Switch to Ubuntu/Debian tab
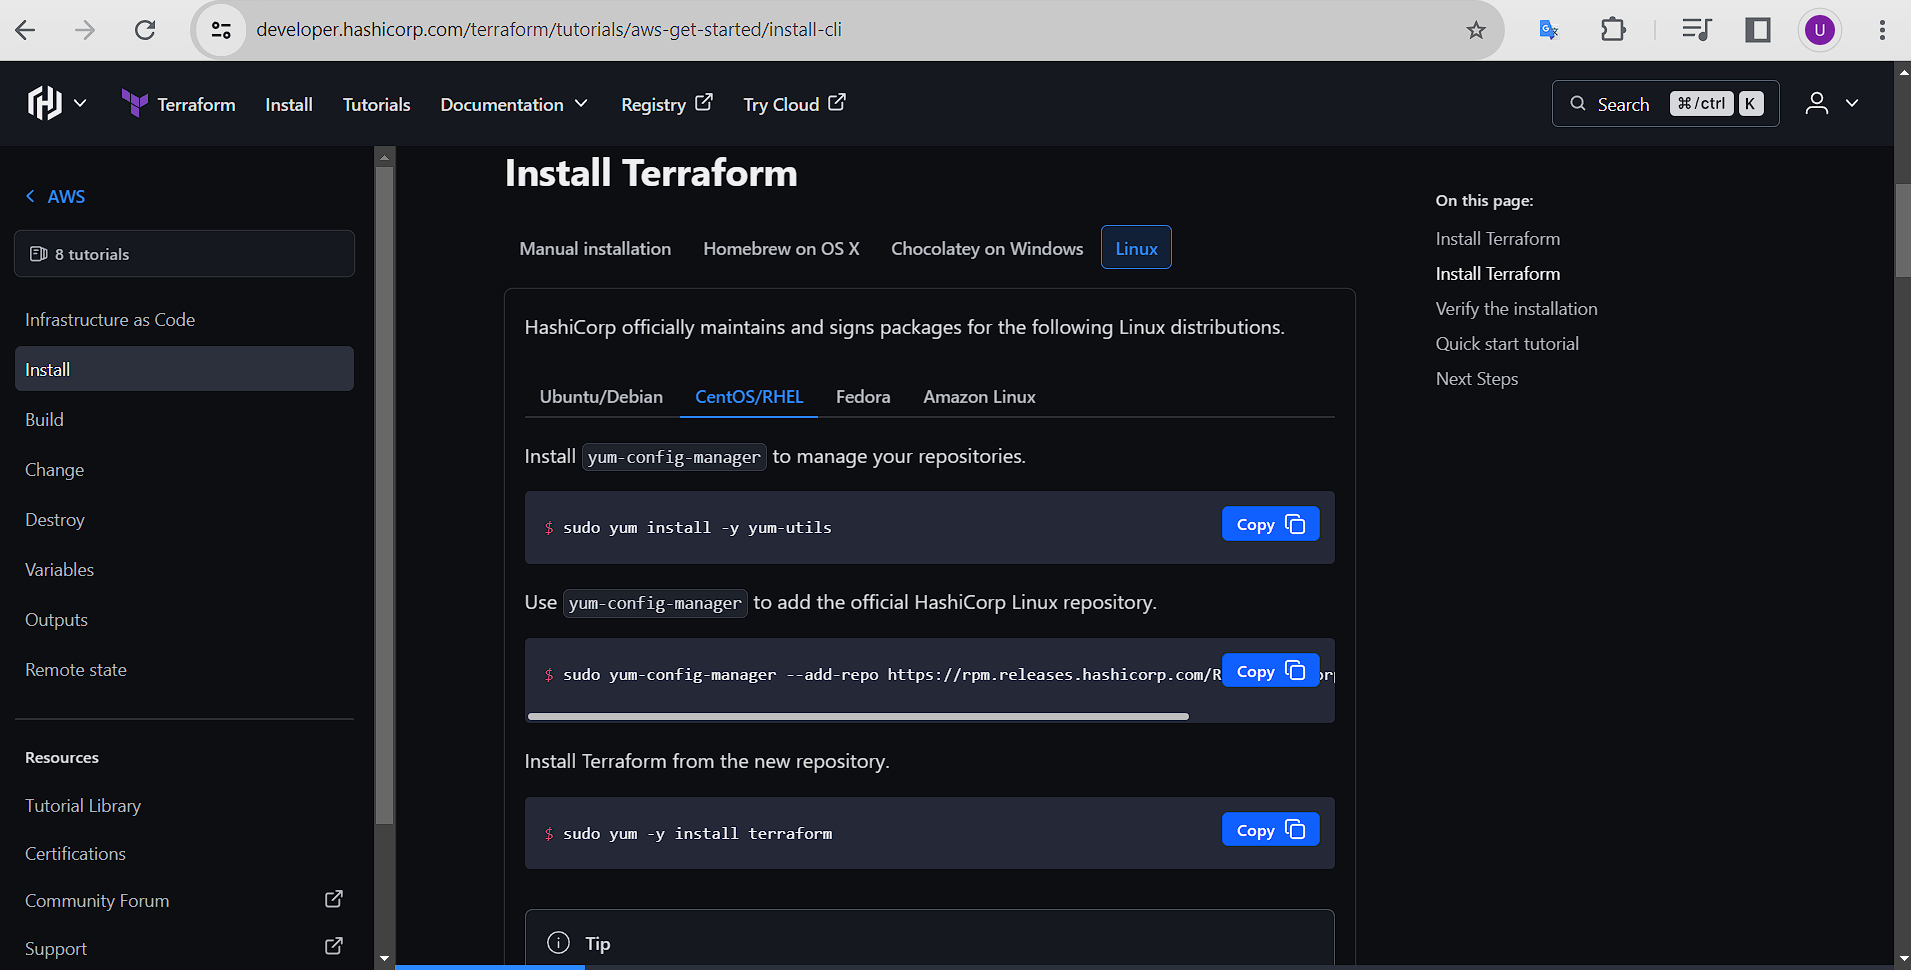Image resolution: width=1911 pixels, height=970 pixels. (x=600, y=397)
